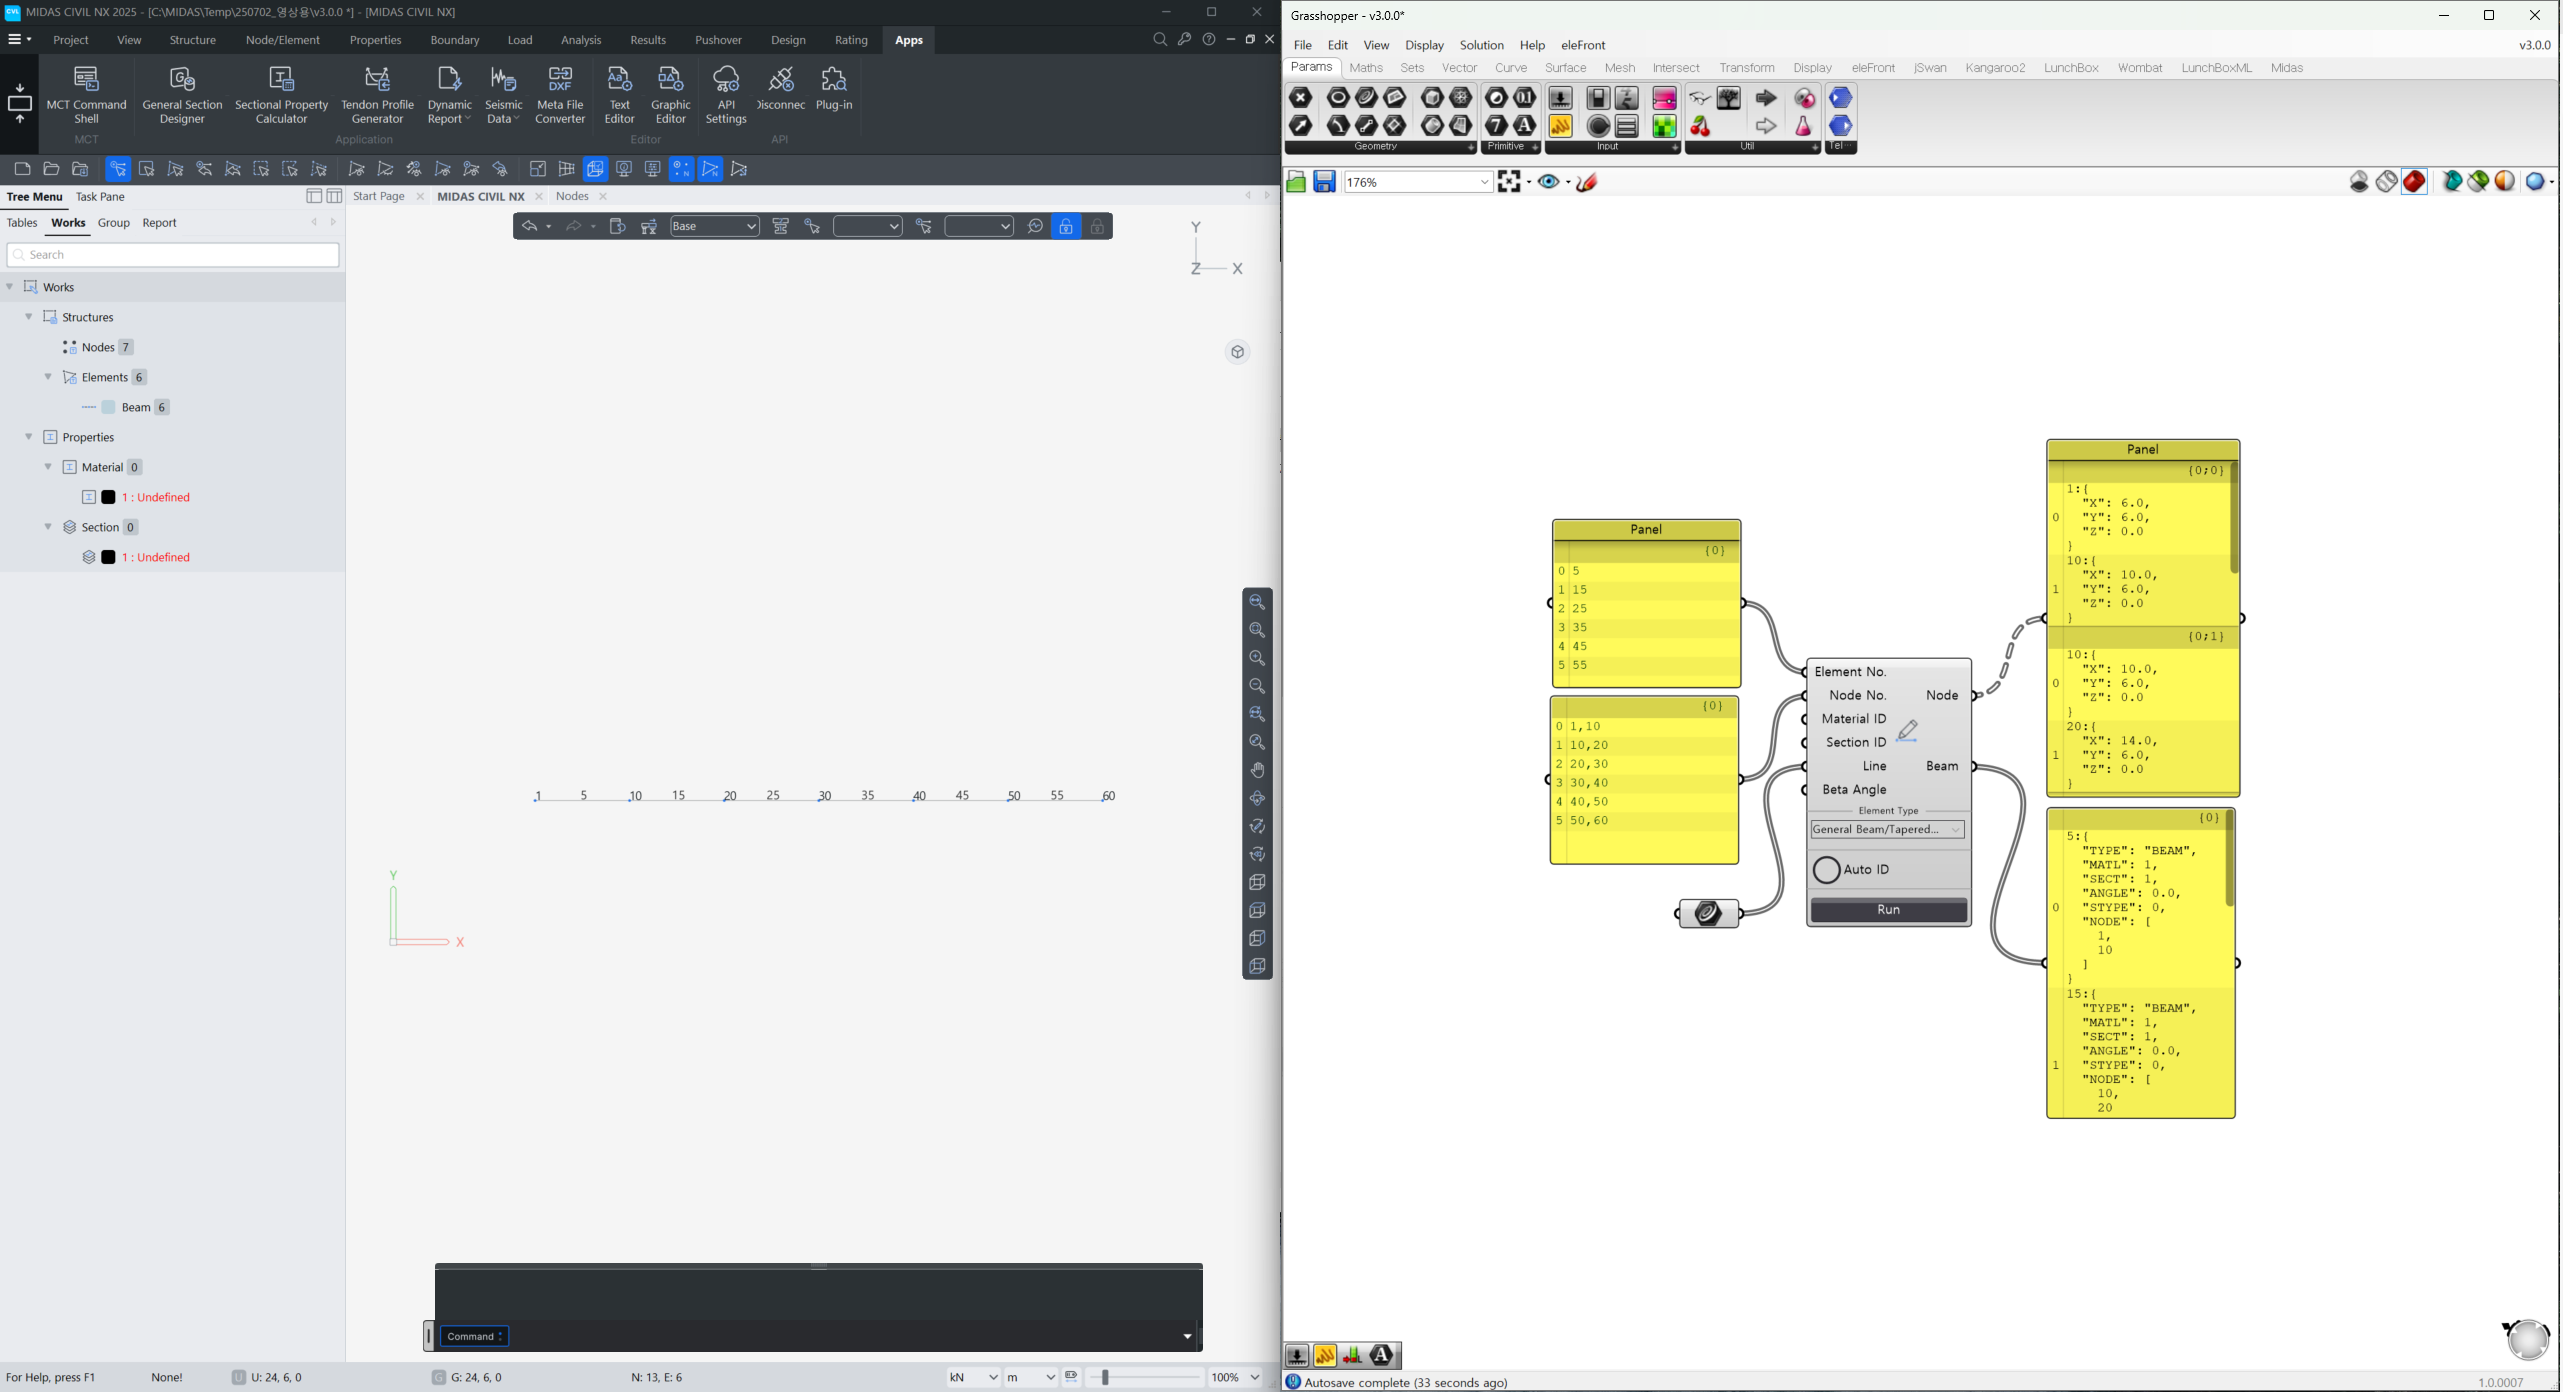Open Seismic Data tool

tap(504, 95)
